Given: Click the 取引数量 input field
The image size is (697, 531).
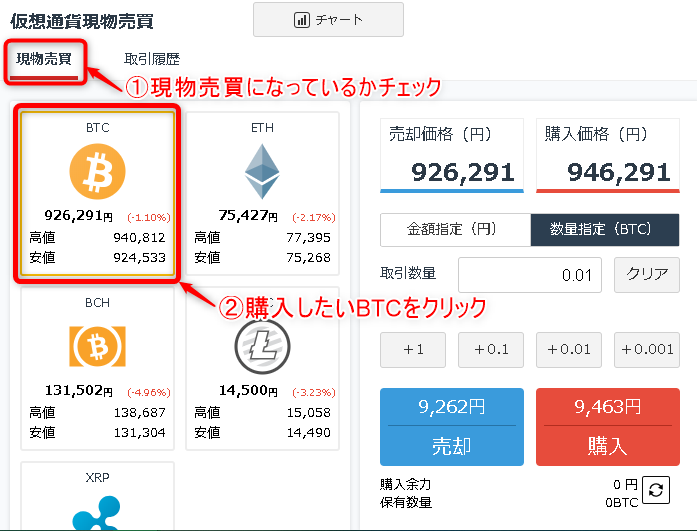Looking at the screenshot, I should (x=530, y=275).
